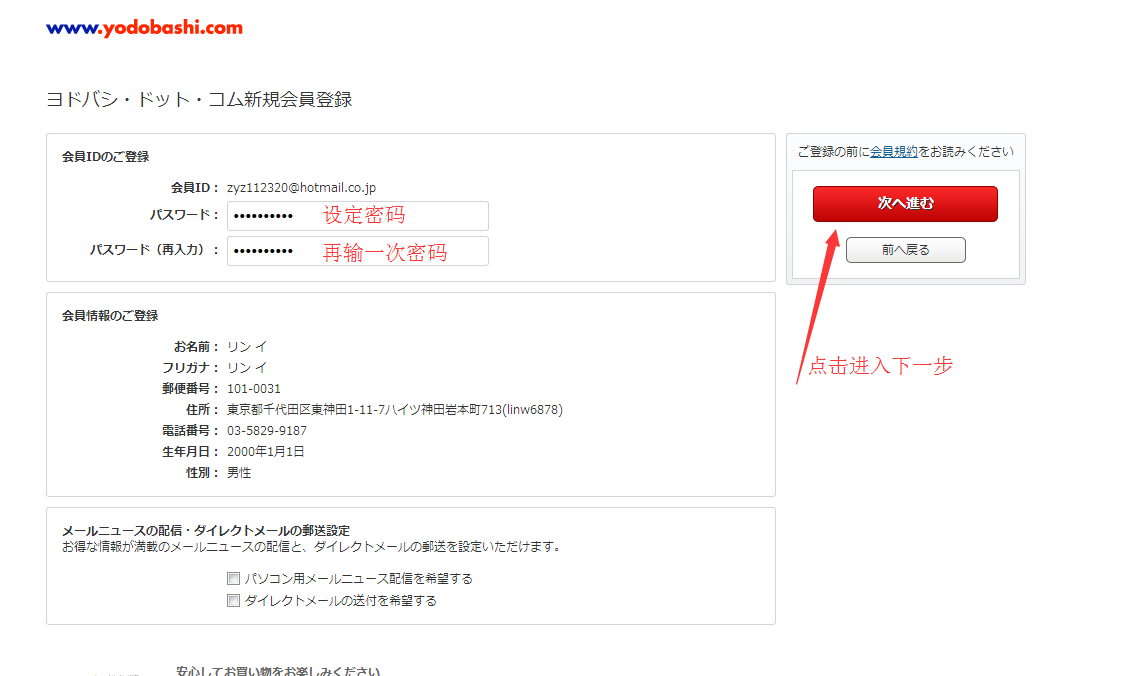Click the address text 東京都千代田区東神田1-11-7
The height and width of the screenshot is (676, 1133).
coord(306,410)
